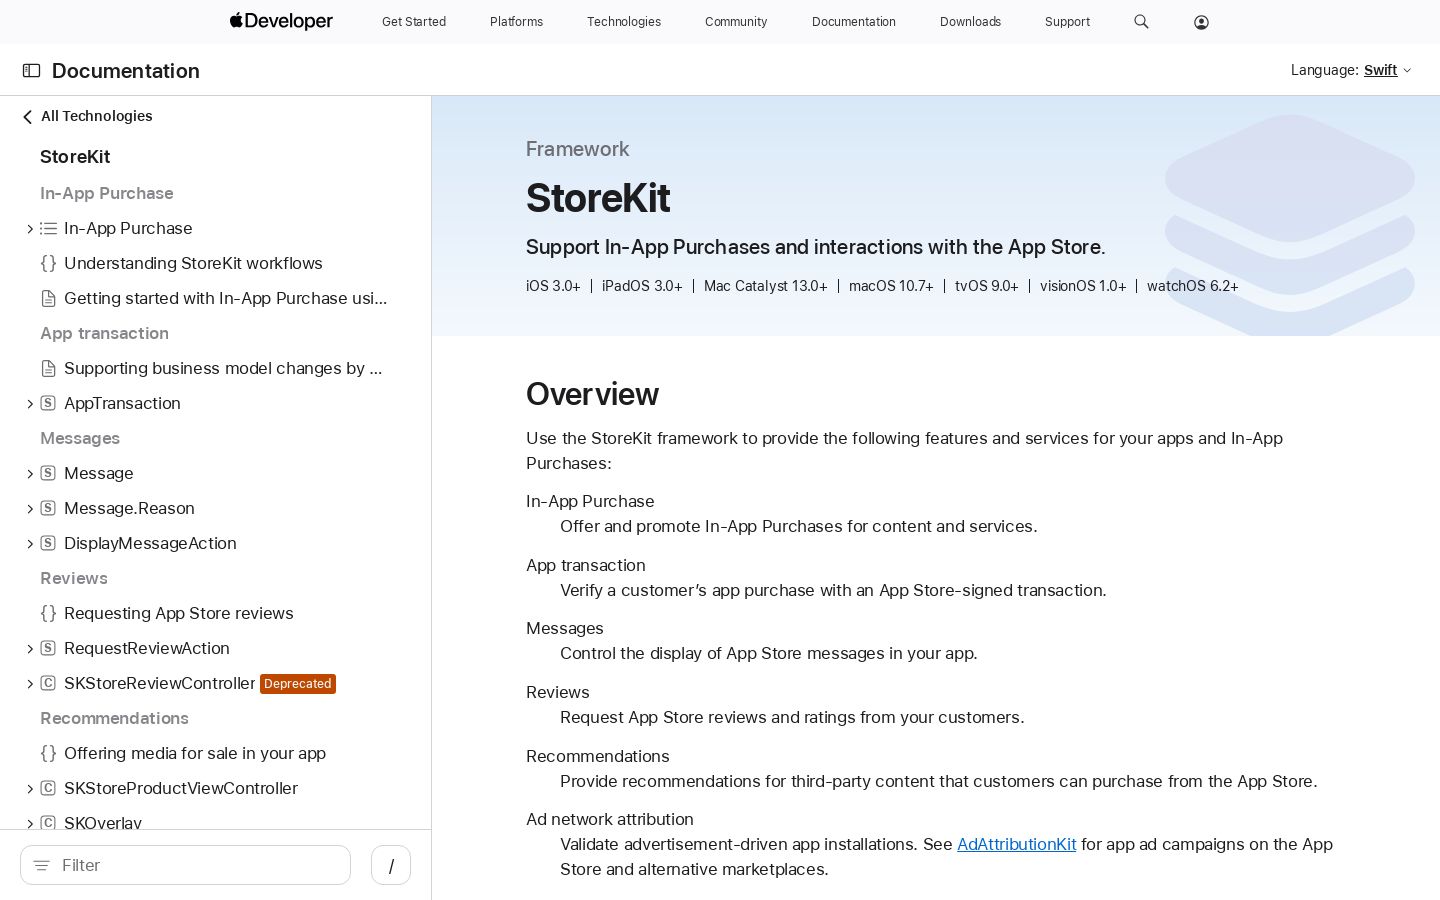
Task: Follow the AdAttributionKit link
Action: [1016, 845]
